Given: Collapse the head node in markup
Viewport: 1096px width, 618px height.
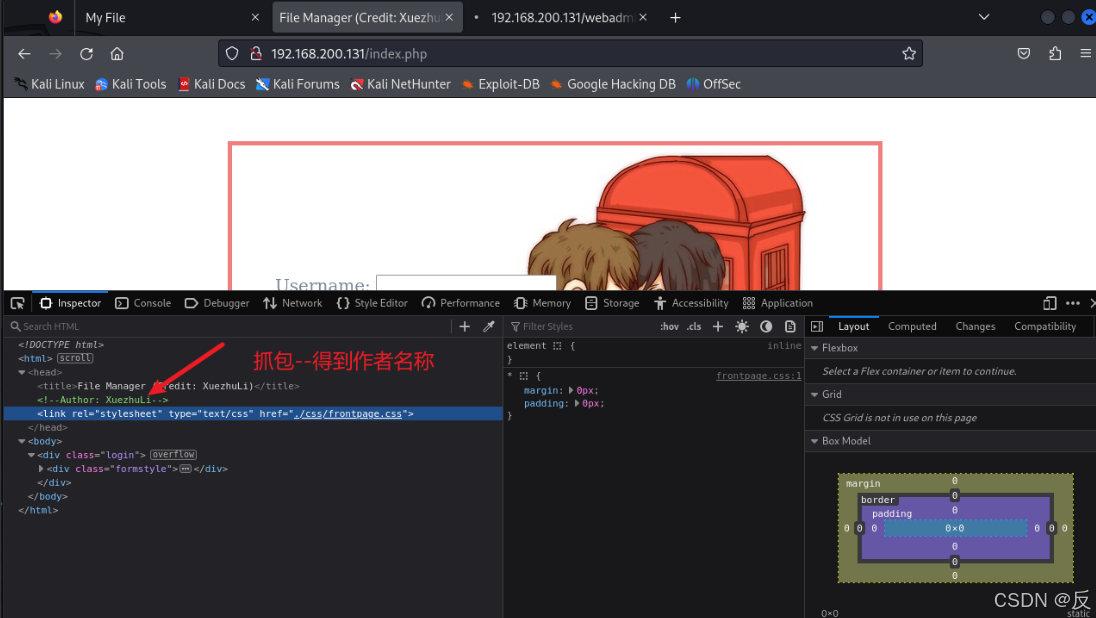Looking at the screenshot, I should tap(22, 373).
